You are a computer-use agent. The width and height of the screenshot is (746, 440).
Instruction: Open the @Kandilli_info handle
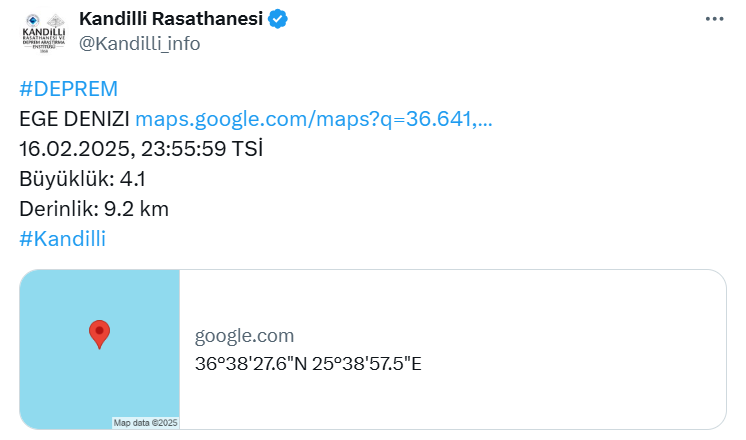click(139, 44)
